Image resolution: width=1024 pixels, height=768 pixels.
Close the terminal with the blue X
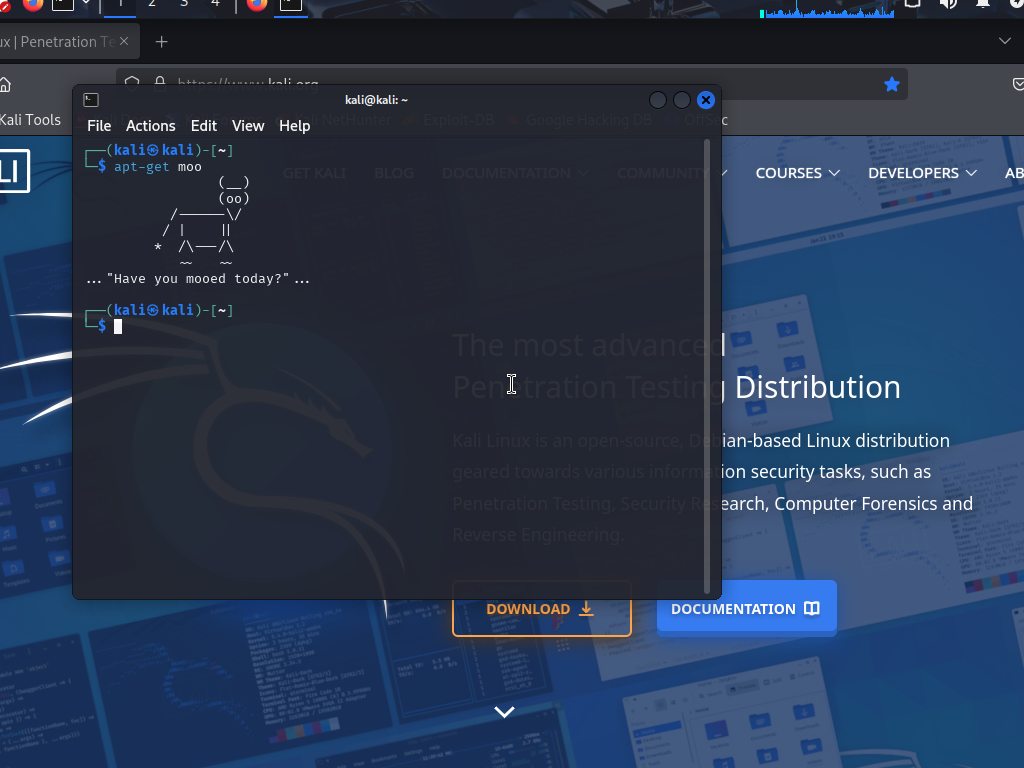[x=706, y=100]
